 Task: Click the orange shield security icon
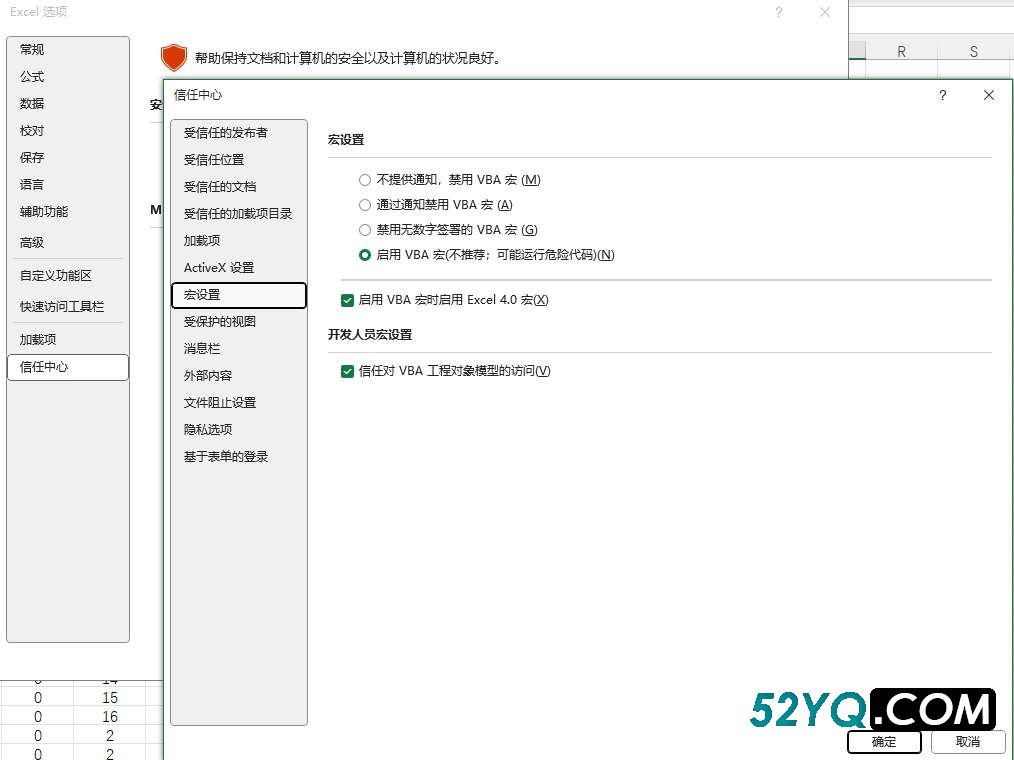click(174, 58)
